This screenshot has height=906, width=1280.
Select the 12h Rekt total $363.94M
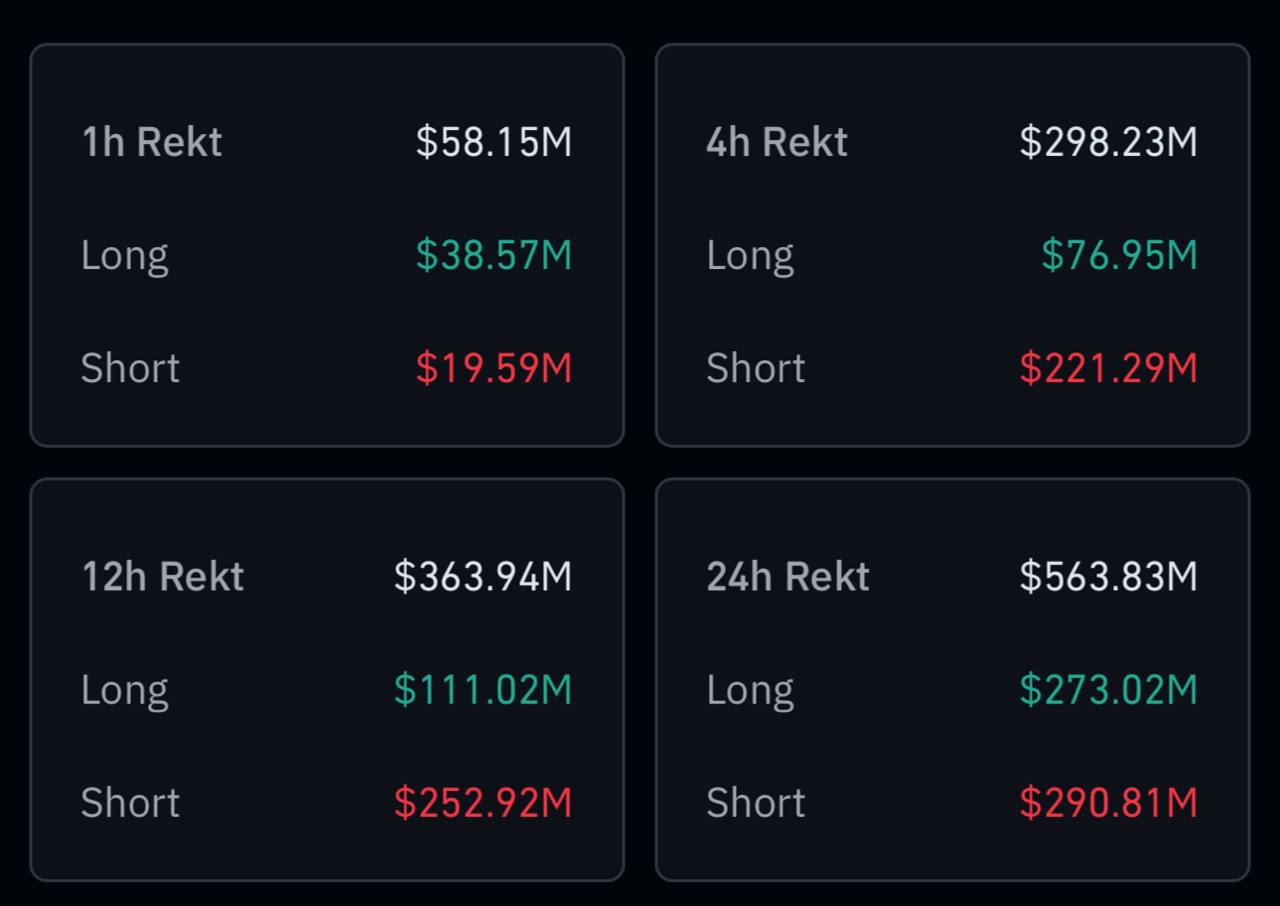pyautogui.click(x=483, y=577)
